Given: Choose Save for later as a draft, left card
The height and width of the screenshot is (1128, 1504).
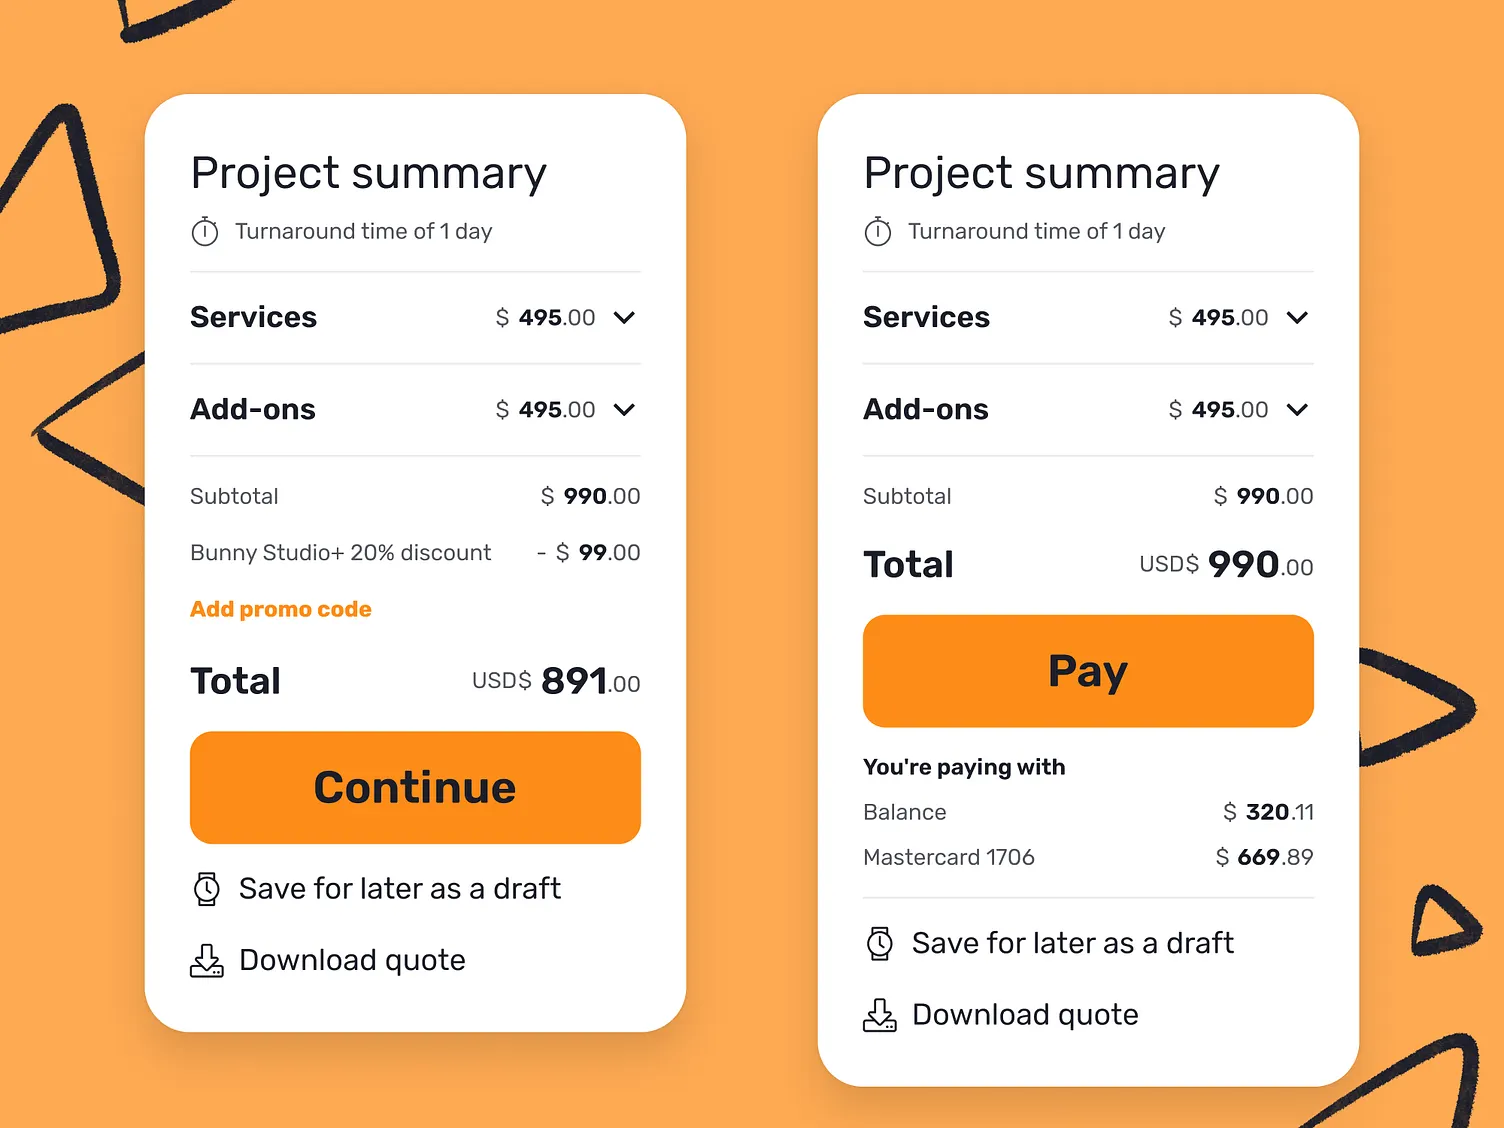Looking at the screenshot, I should pos(400,889).
